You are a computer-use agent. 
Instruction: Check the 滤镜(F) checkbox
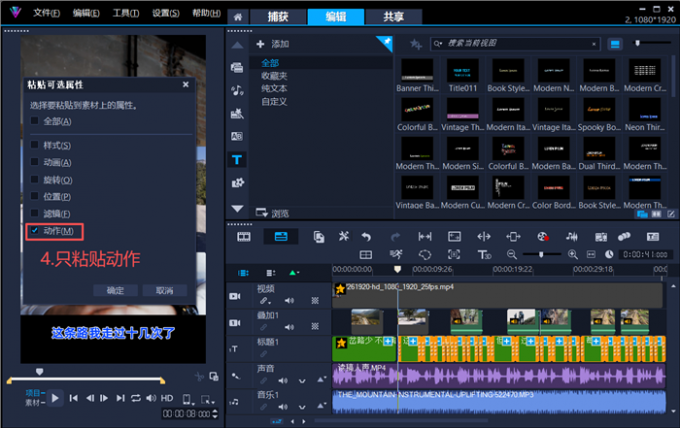[35, 213]
